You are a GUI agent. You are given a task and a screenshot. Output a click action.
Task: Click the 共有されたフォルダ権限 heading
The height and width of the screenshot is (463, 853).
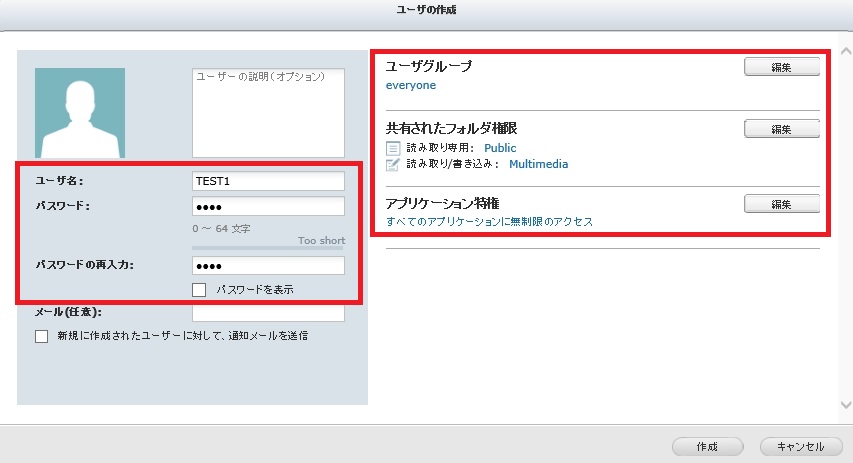point(452,128)
